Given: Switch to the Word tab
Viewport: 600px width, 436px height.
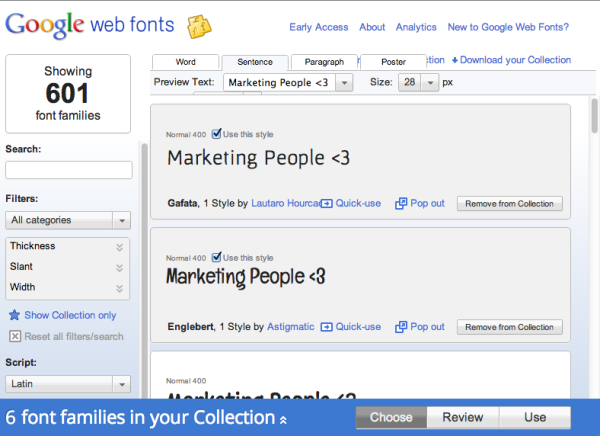Looking at the screenshot, I should pos(186,62).
